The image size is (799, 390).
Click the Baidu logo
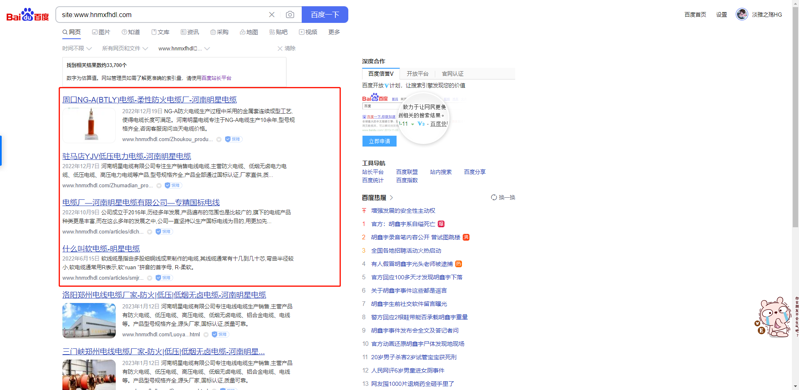[28, 15]
